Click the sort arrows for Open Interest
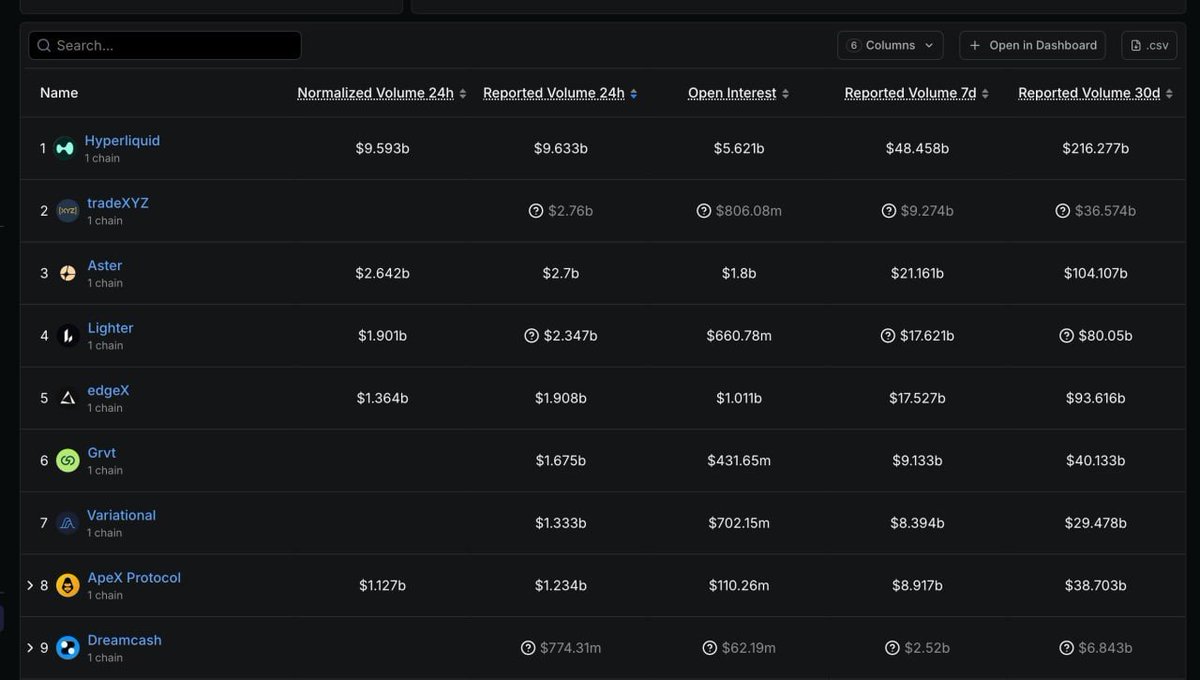Image resolution: width=1200 pixels, height=680 pixels. (786, 94)
